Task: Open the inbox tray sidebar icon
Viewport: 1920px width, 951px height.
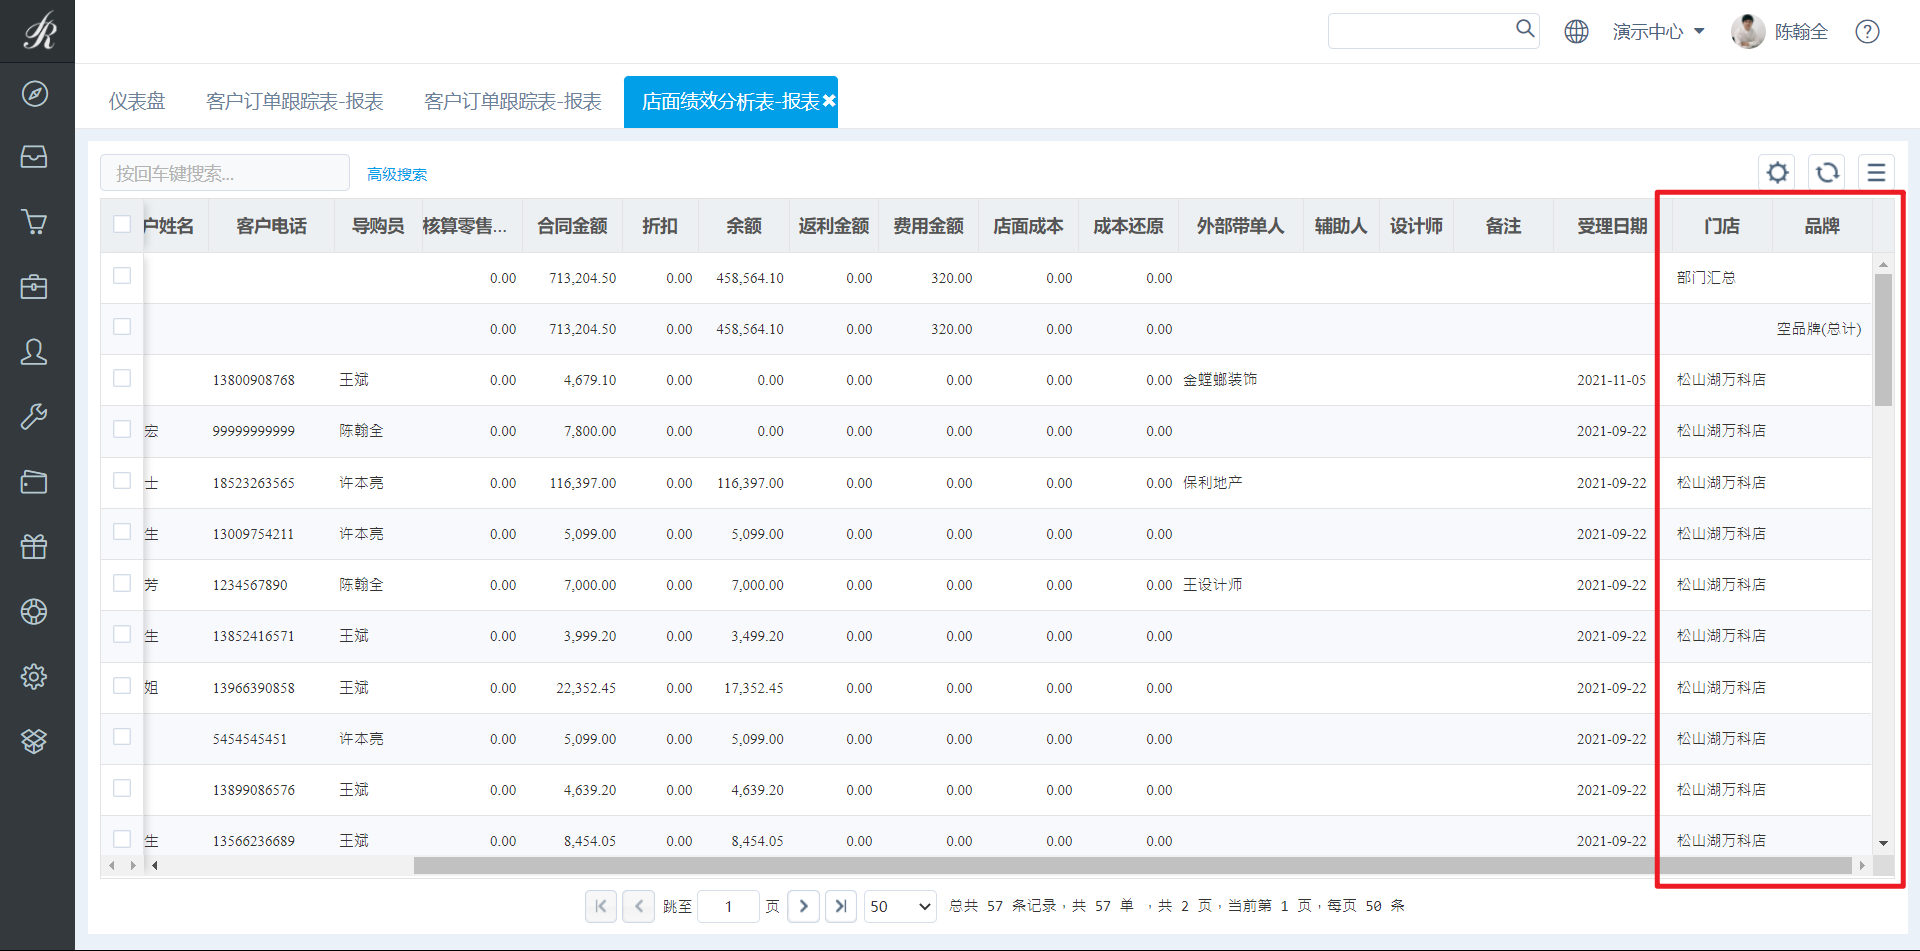Action: point(34,157)
